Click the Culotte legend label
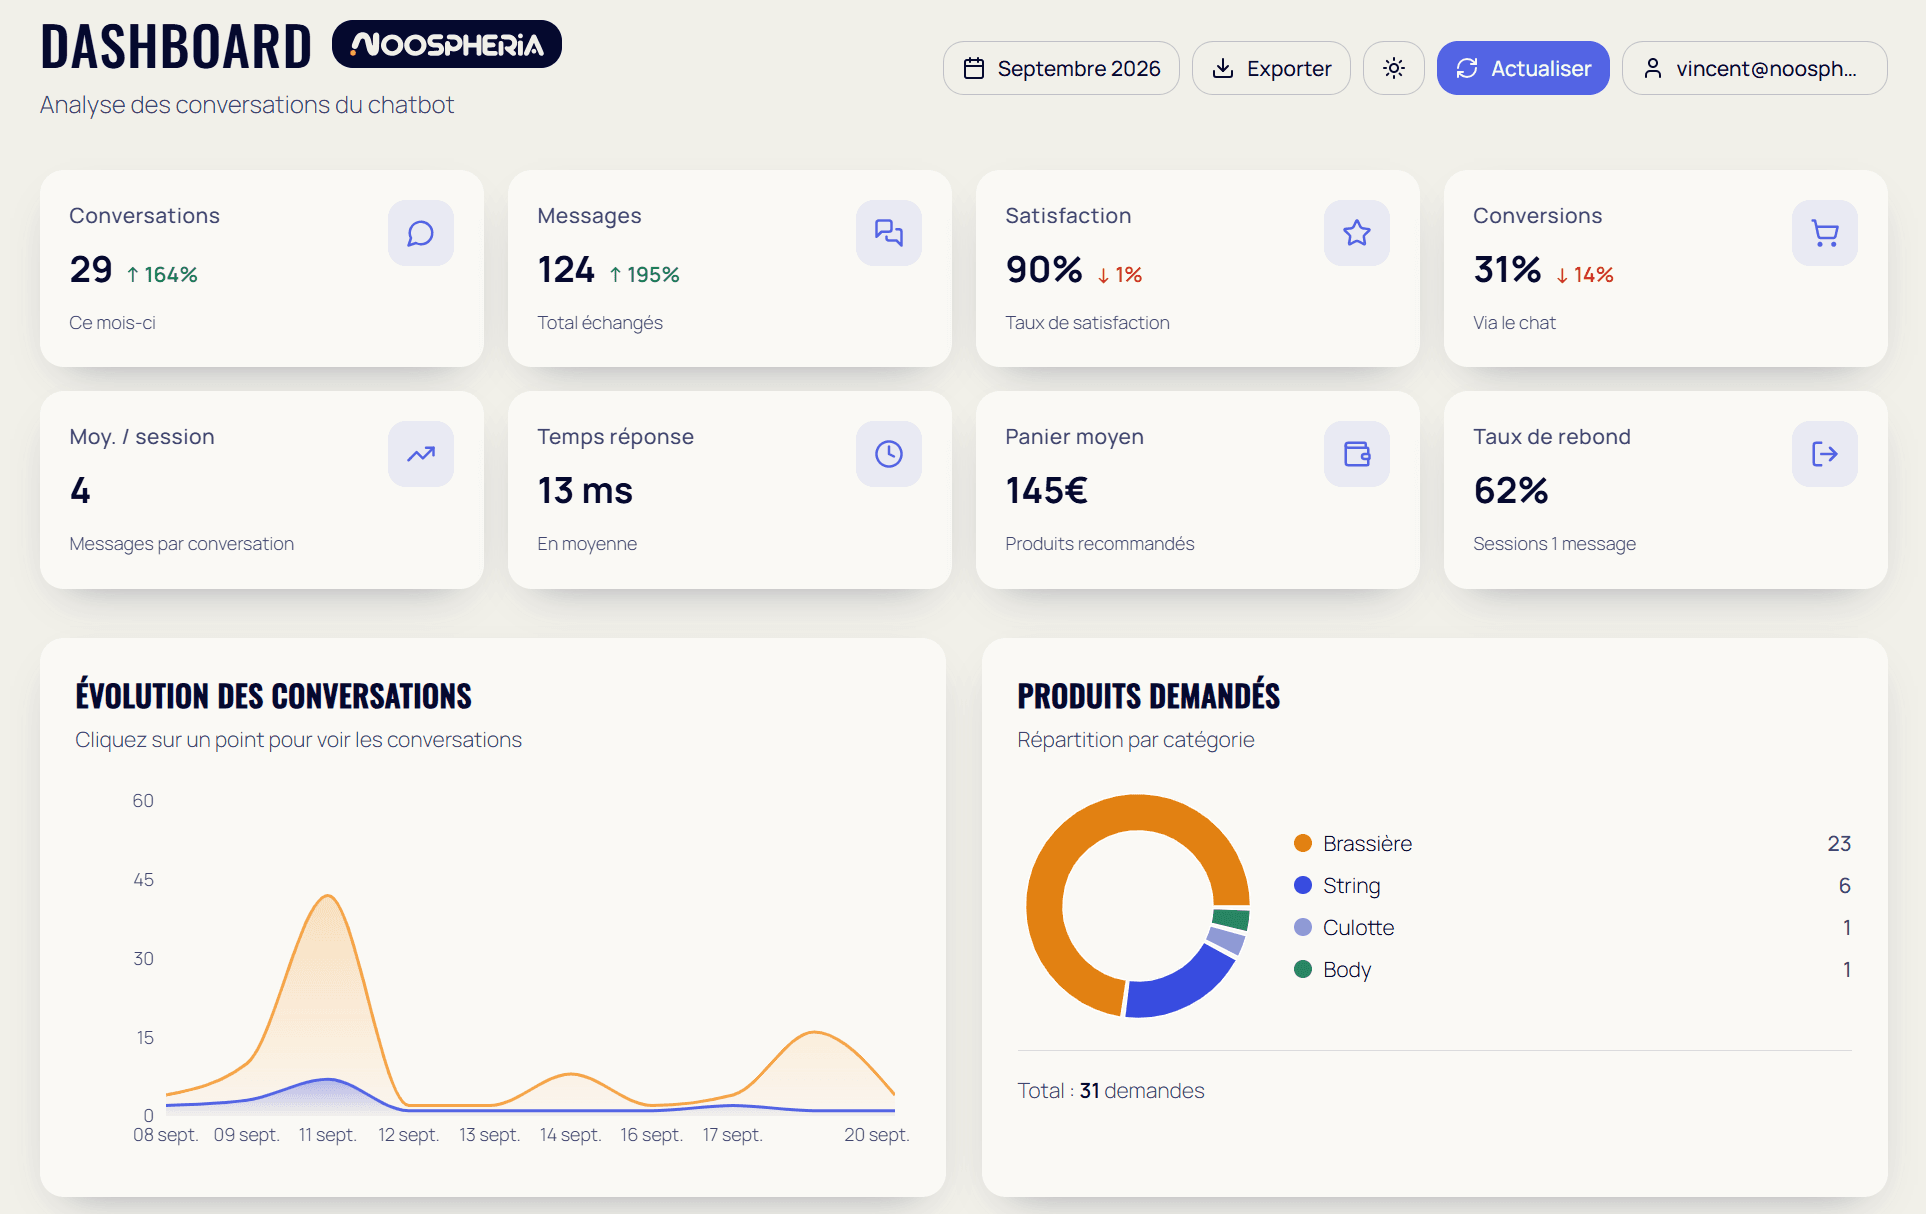 (1358, 927)
